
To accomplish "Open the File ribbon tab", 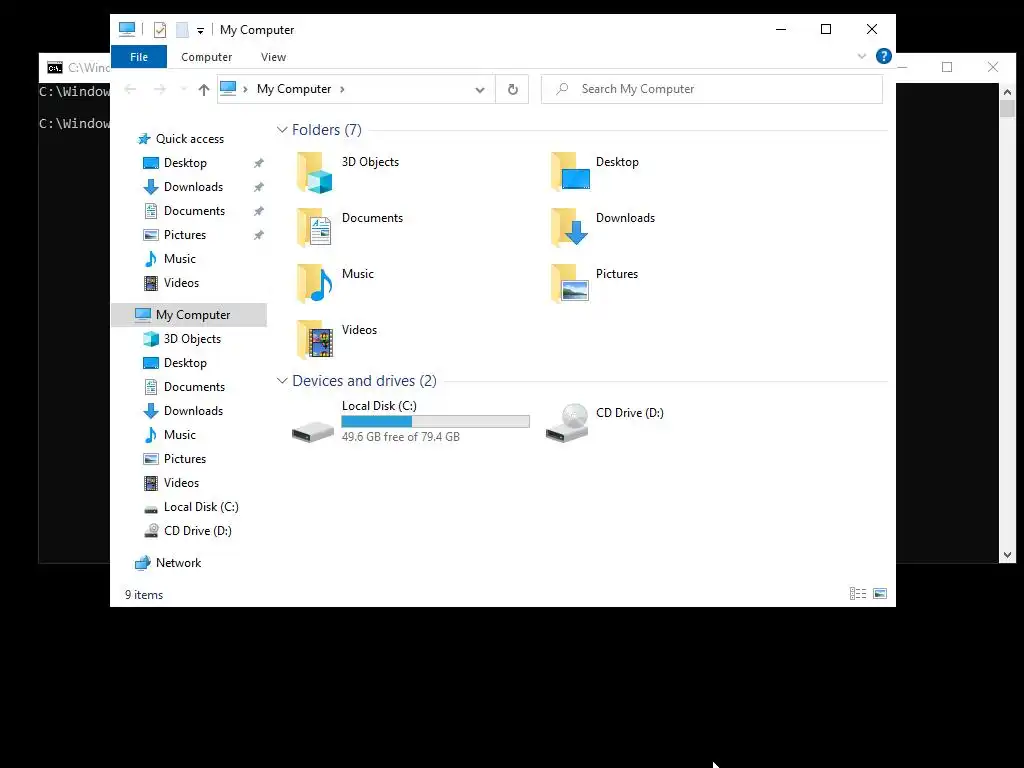I will pyautogui.click(x=138, y=57).
